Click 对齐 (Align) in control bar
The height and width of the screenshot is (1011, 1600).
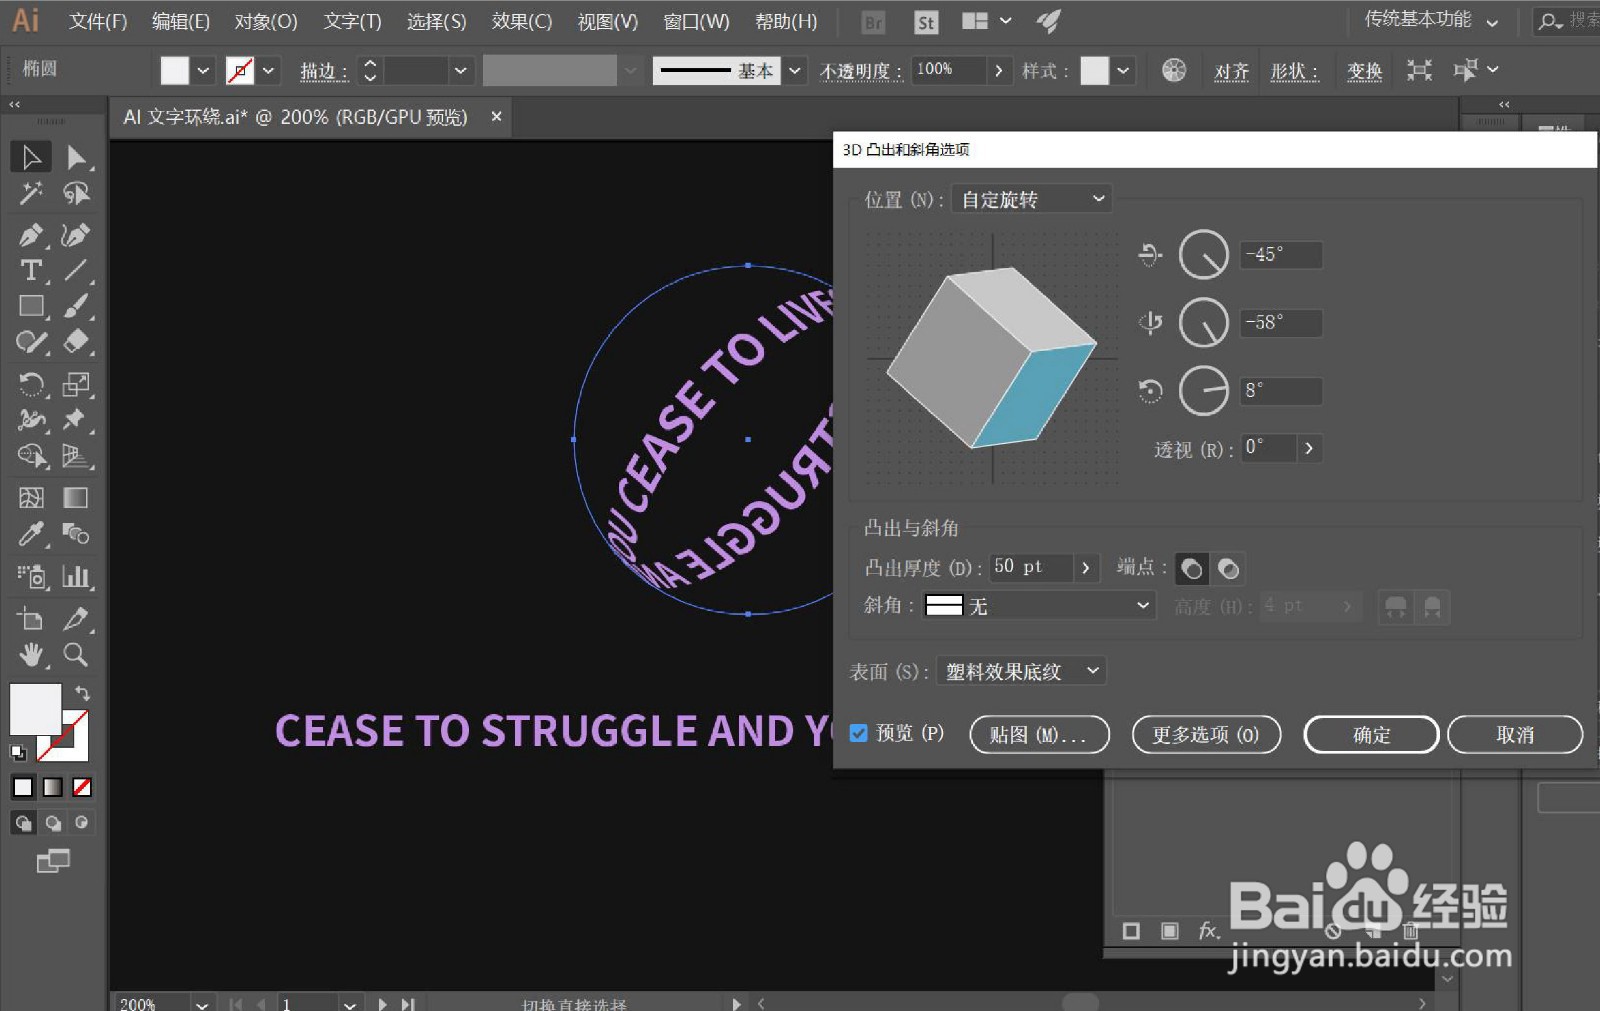[1231, 71]
